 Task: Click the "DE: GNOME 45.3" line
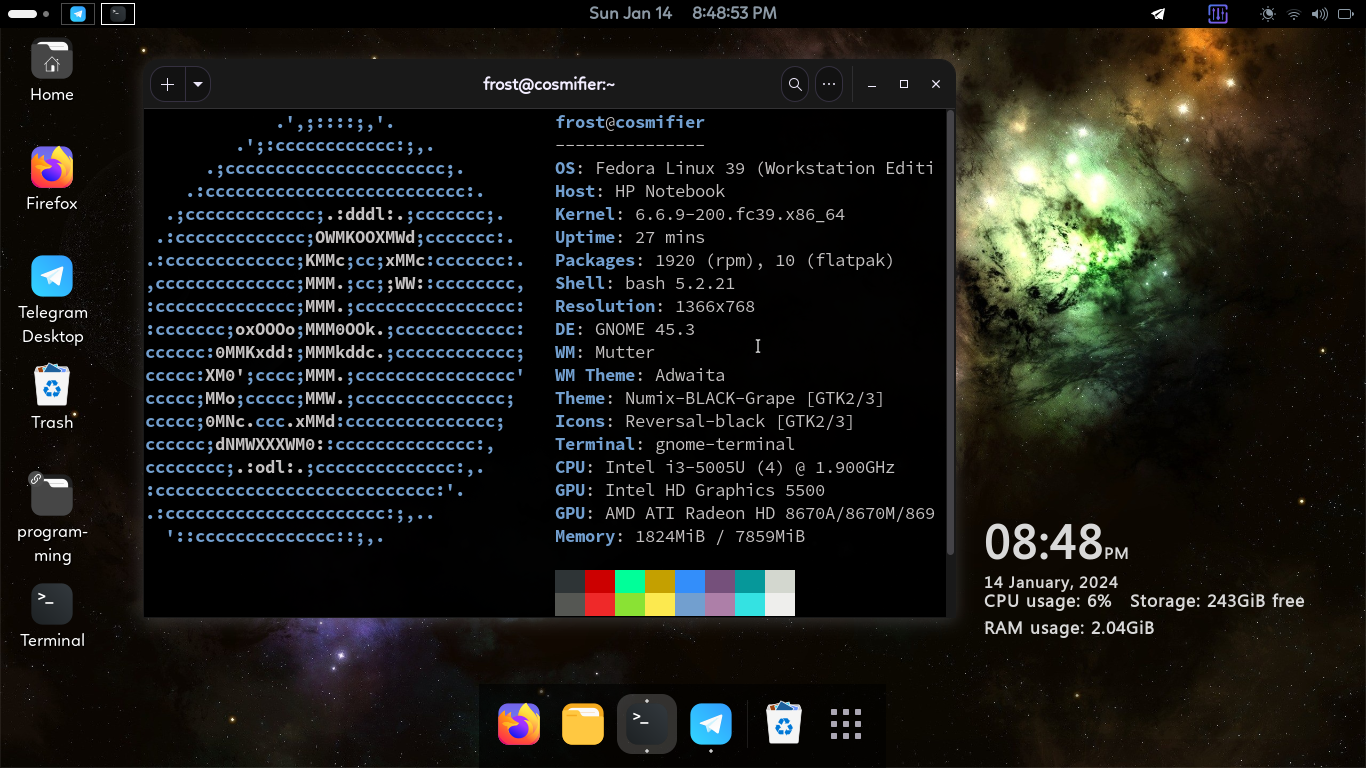[625, 329]
